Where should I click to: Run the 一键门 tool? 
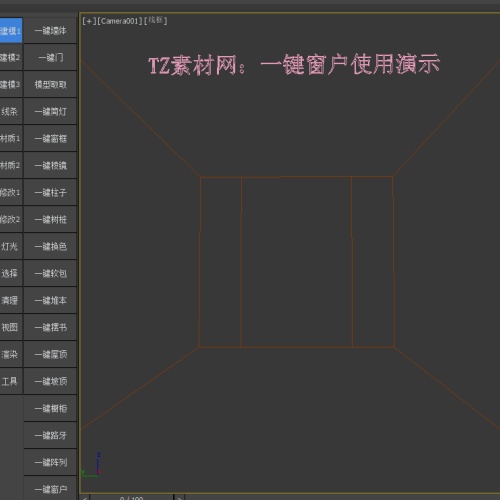(50, 57)
